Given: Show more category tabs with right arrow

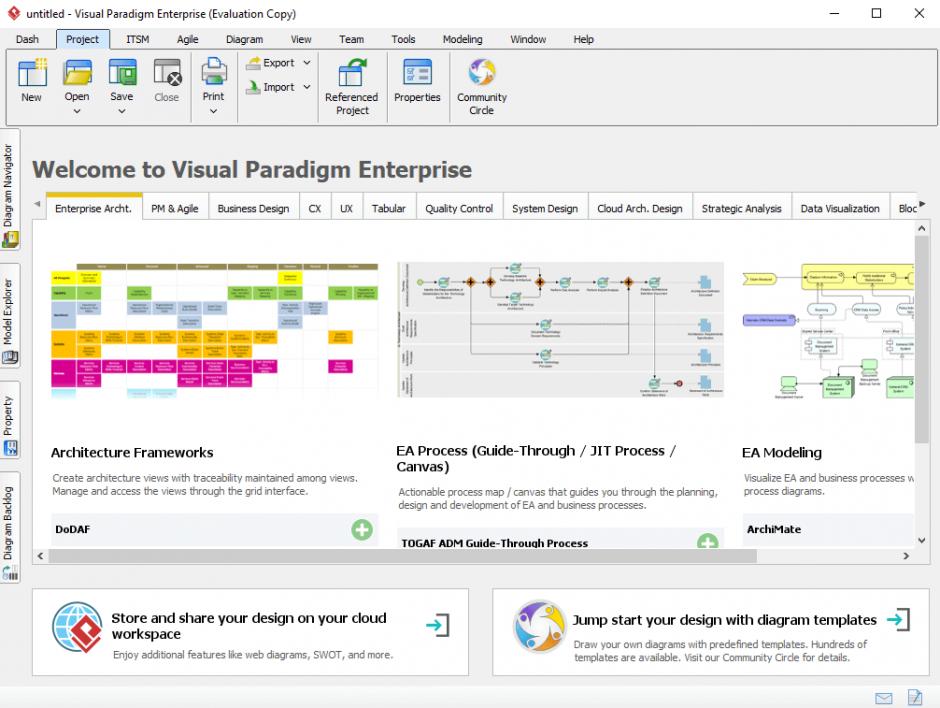Looking at the screenshot, I should pyautogui.click(x=922, y=204).
